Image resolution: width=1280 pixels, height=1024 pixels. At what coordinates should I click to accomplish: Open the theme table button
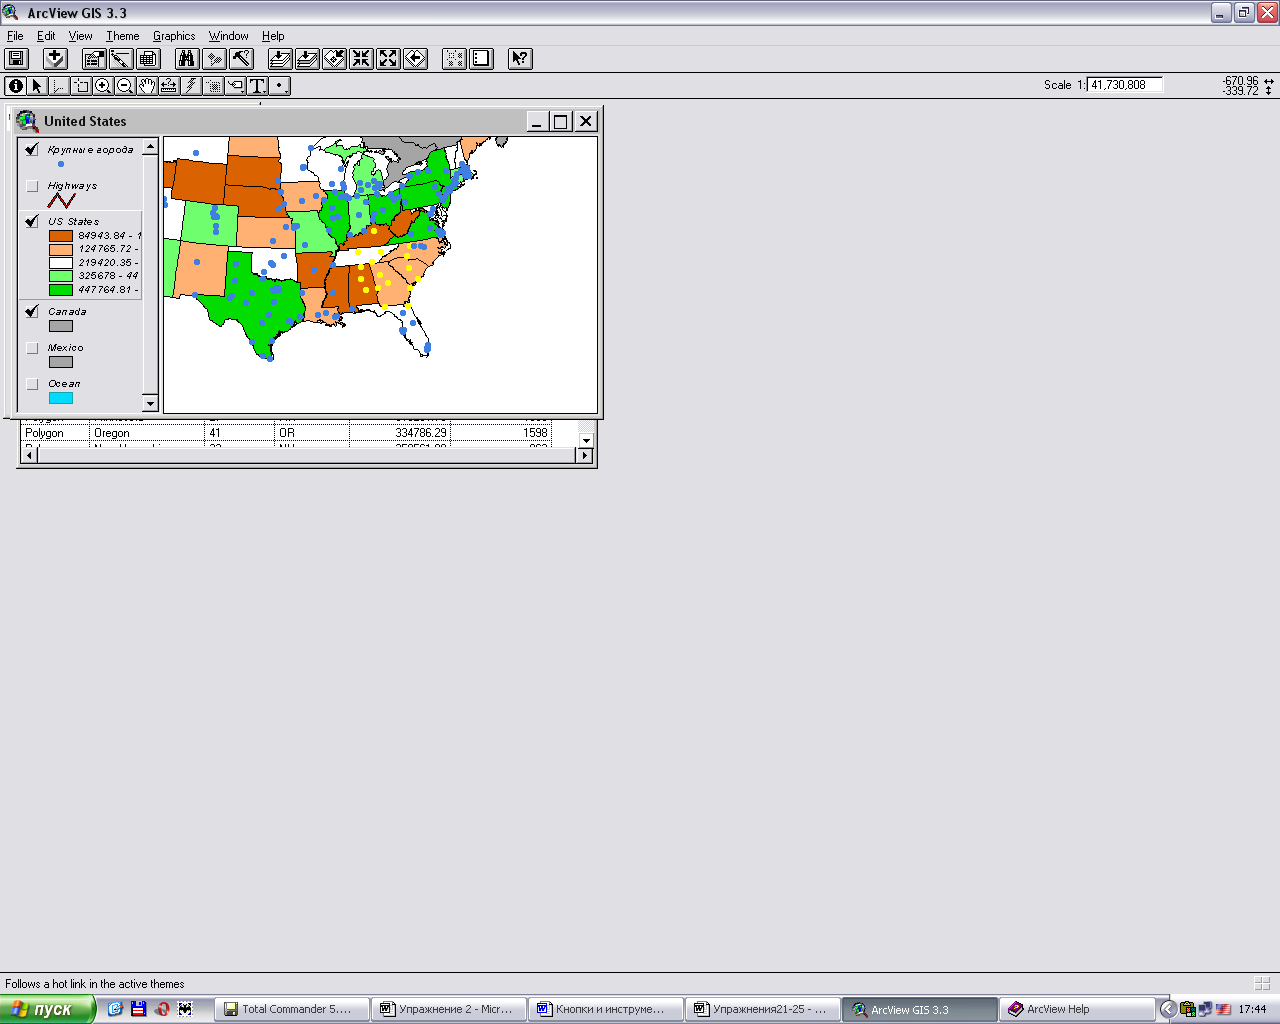click(148, 59)
